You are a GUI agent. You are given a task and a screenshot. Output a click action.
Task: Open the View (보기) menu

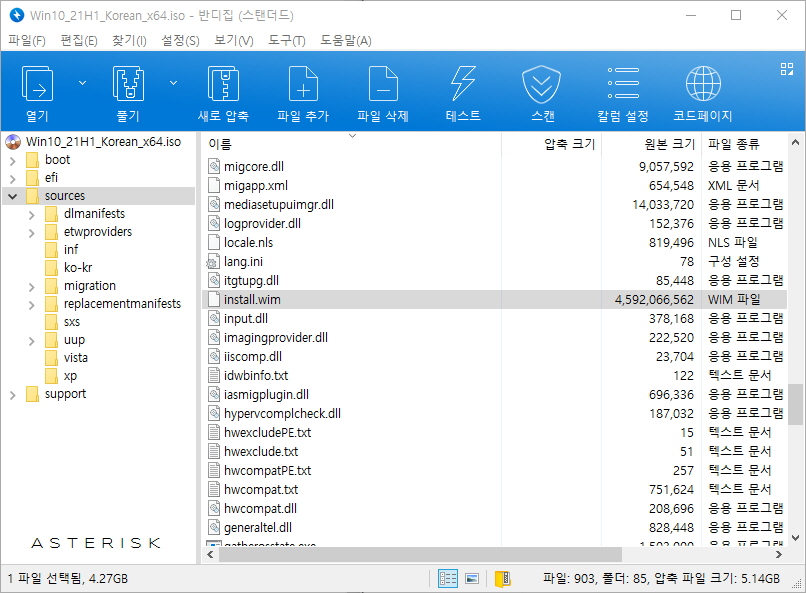click(234, 41)
